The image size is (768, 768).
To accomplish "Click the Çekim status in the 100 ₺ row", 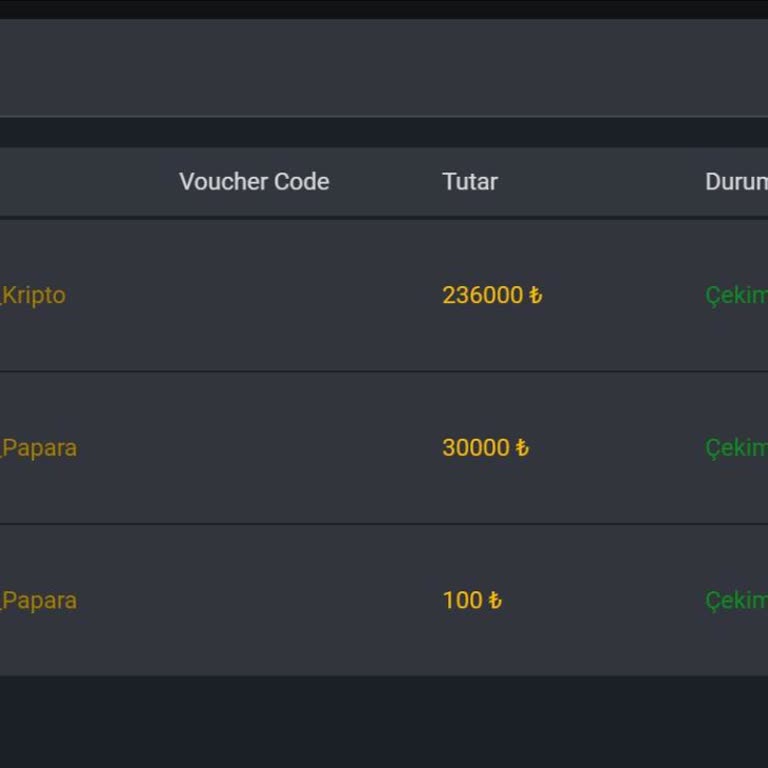I will coord(736,601).
